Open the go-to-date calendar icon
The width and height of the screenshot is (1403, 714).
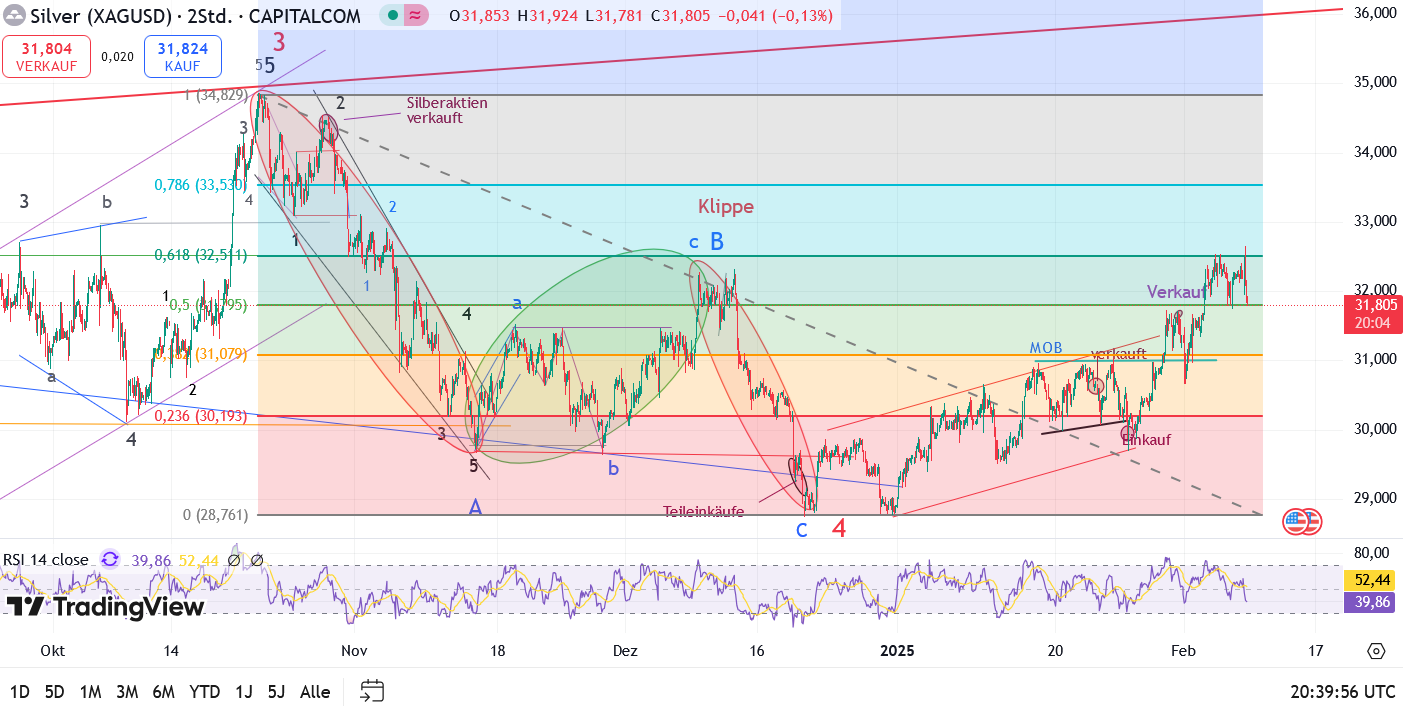[x=372, y=691]
